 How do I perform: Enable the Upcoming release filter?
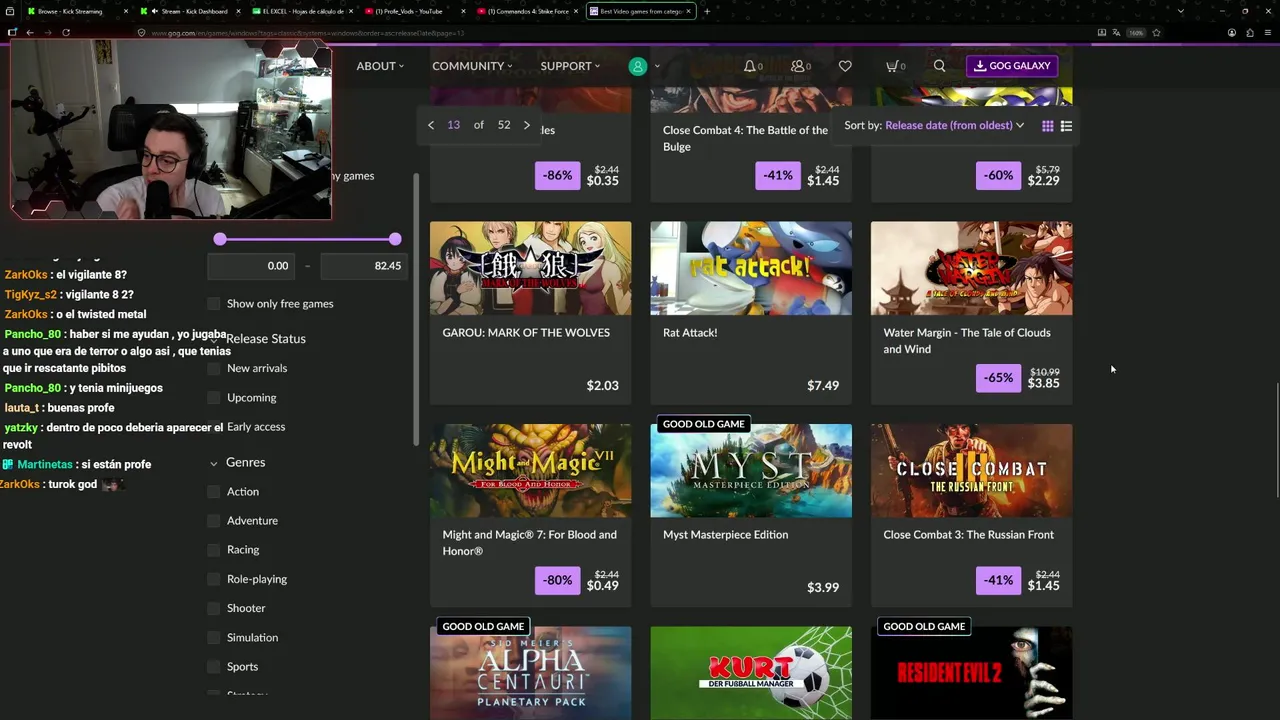213,398
